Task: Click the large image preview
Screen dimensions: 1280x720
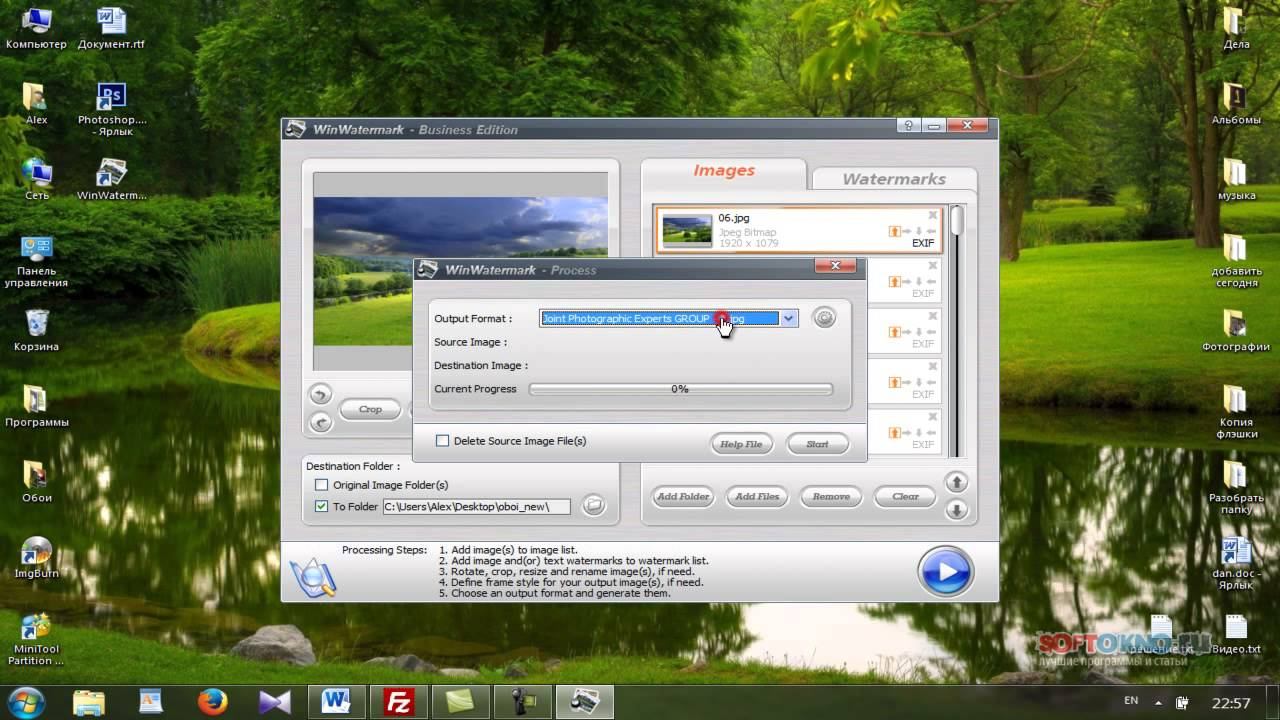Action: (461, 270)
